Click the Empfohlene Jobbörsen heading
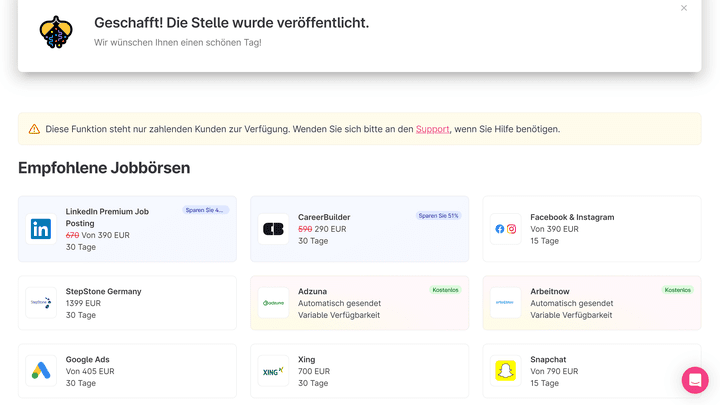This screenshot has height=405, width=720. click(104, 168)
